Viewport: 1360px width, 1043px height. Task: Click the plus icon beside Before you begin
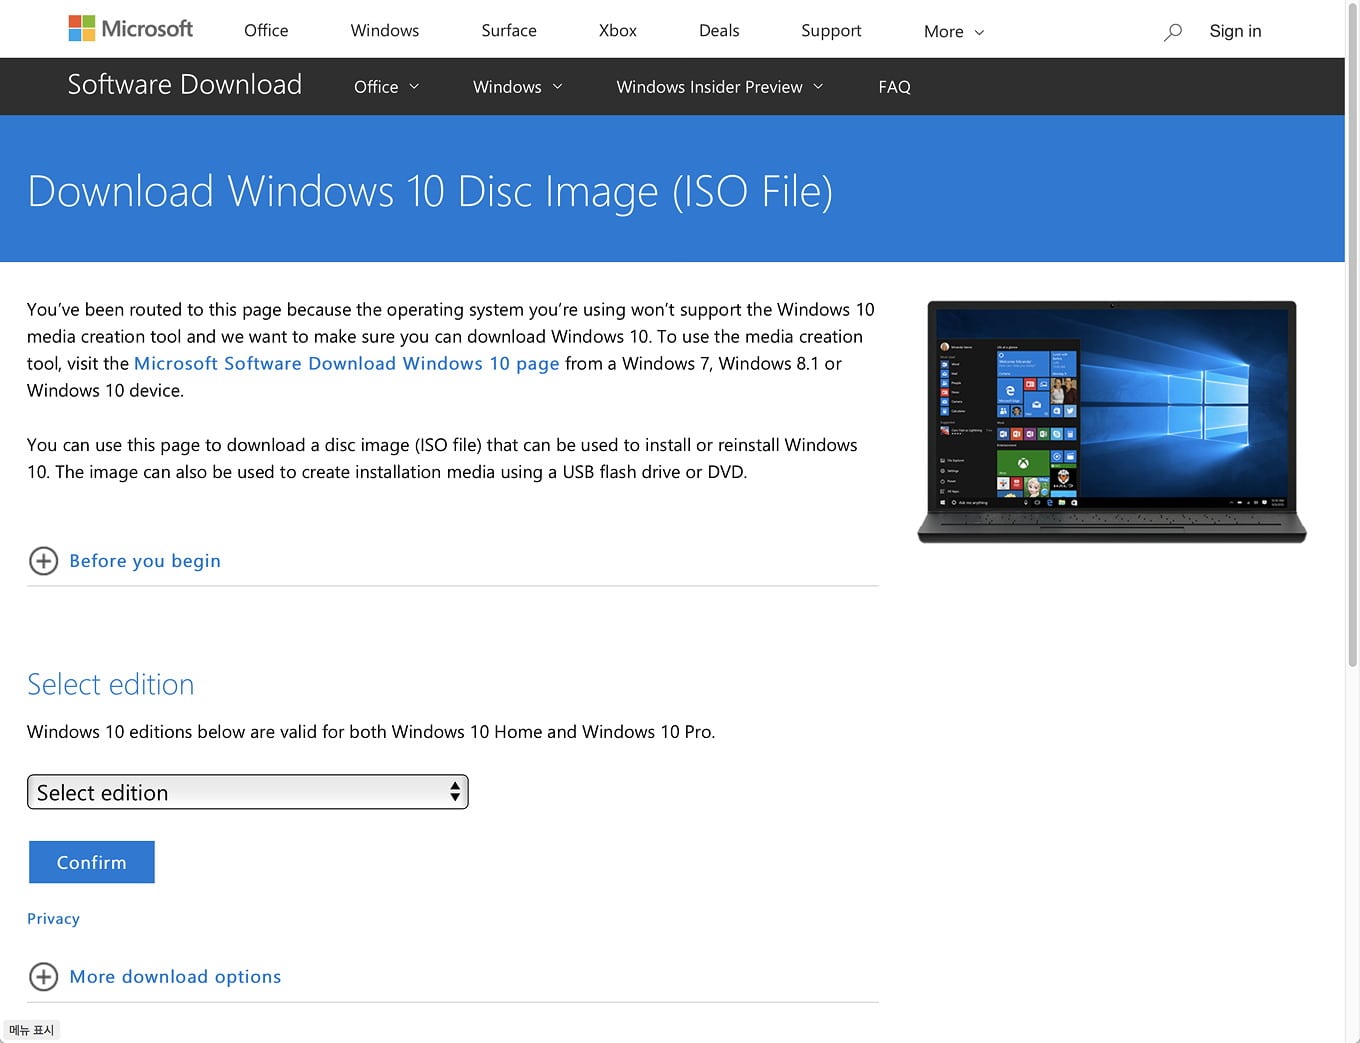pyautogui.click(x=43, y=561)
